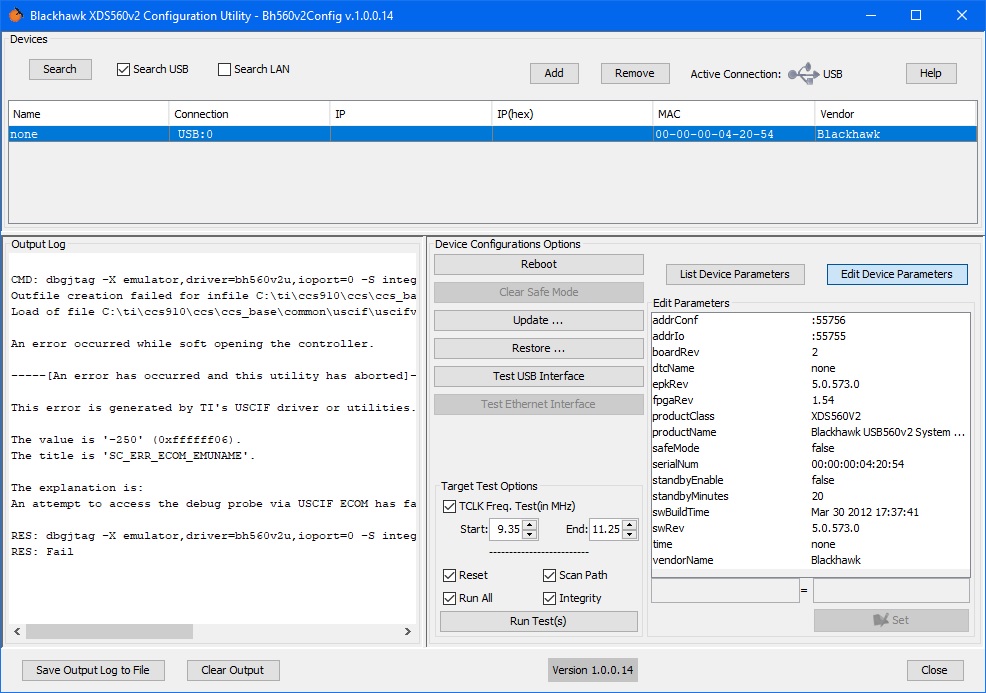Select the addrIo parameter row
This screenshot has height=693, width=986.
811,336
